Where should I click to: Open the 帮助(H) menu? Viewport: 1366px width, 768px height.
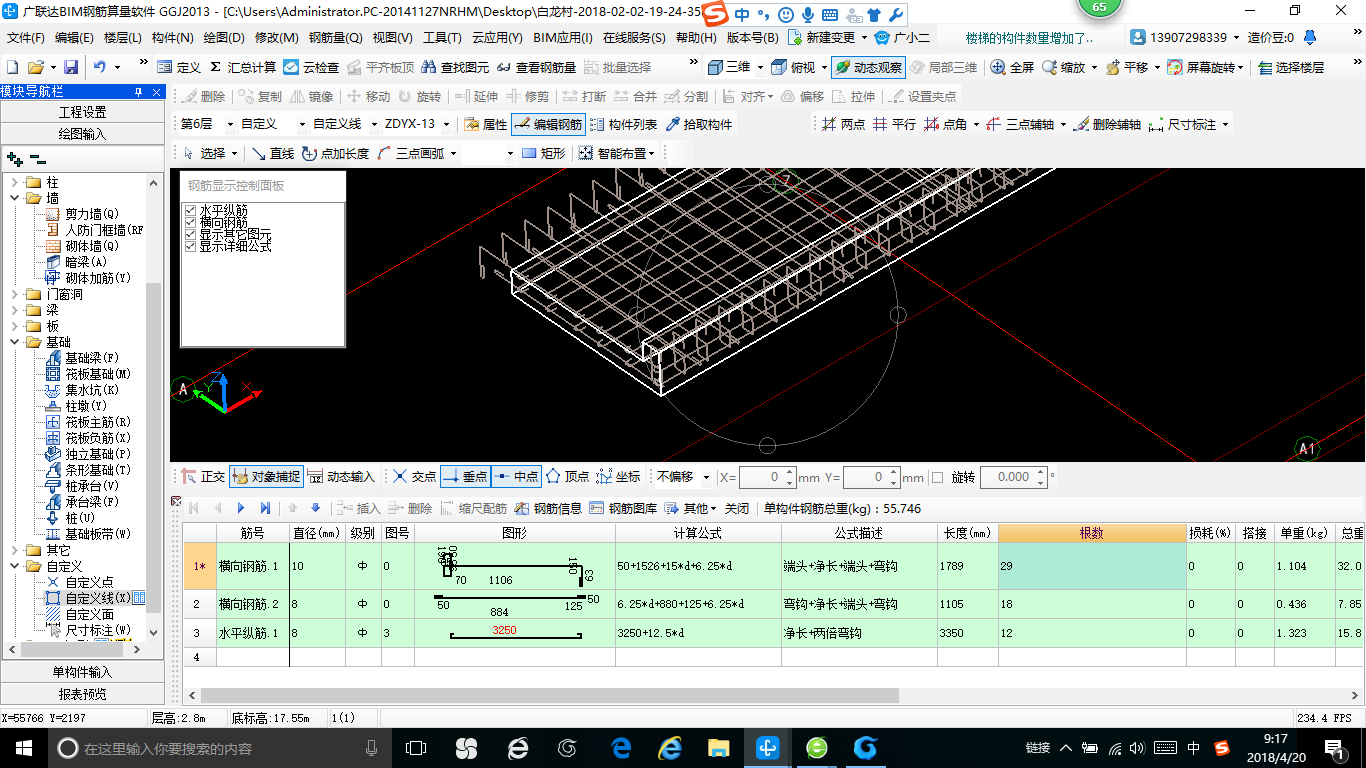tap(696, 38)
